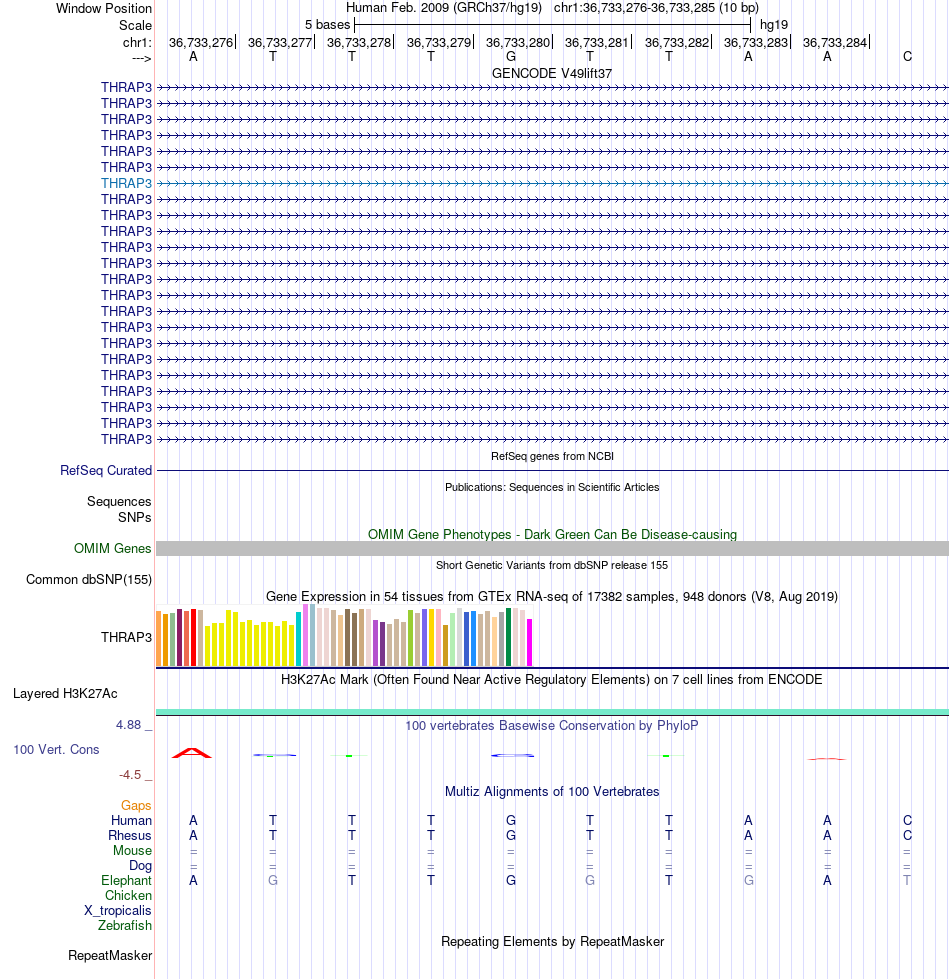
Task: Click the red A logo in PhyloP track
Action: point(192,753)
